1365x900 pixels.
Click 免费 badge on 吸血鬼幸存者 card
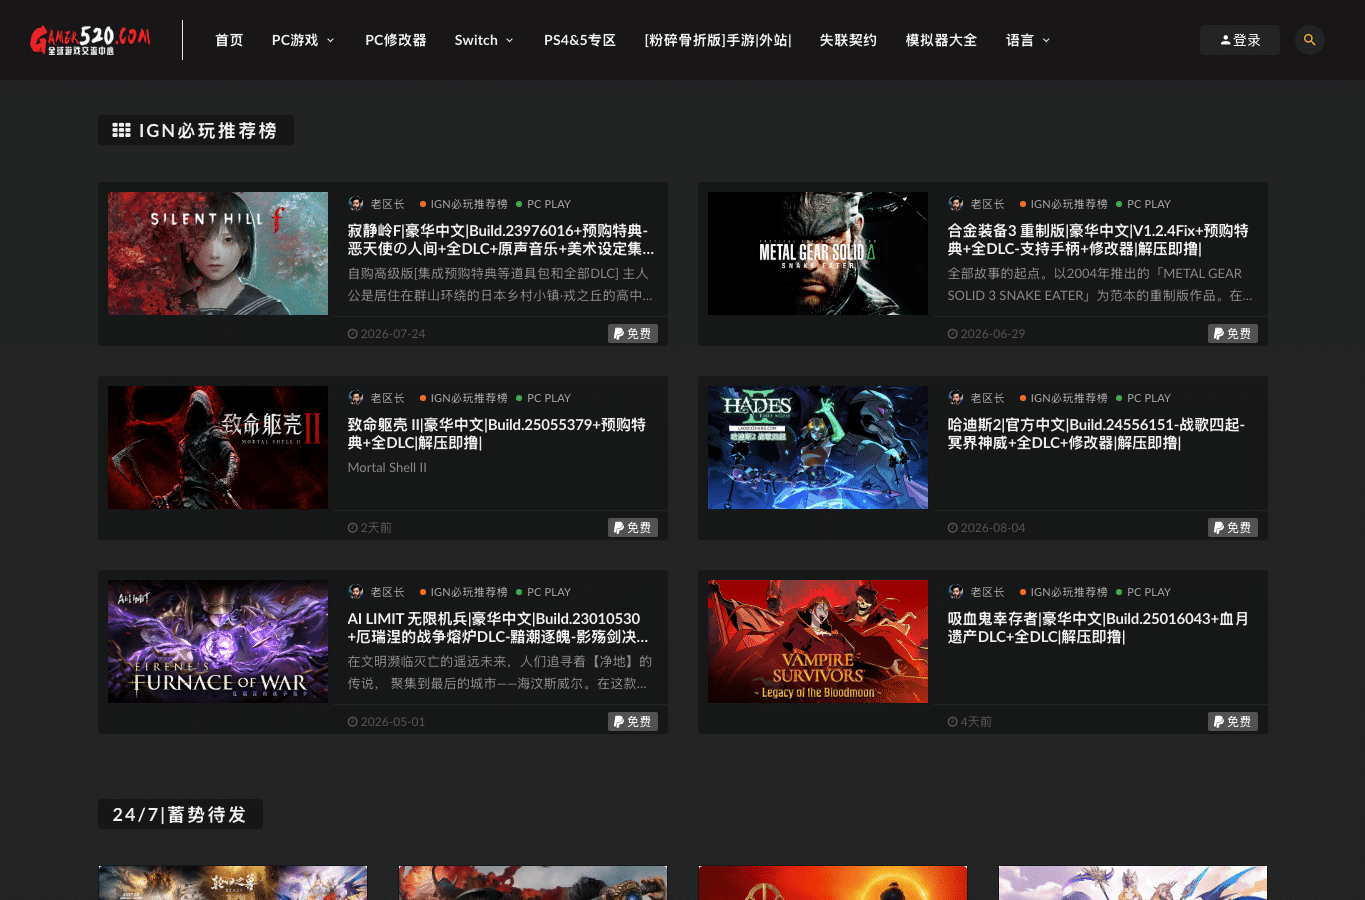click(x=1233, y=722)
